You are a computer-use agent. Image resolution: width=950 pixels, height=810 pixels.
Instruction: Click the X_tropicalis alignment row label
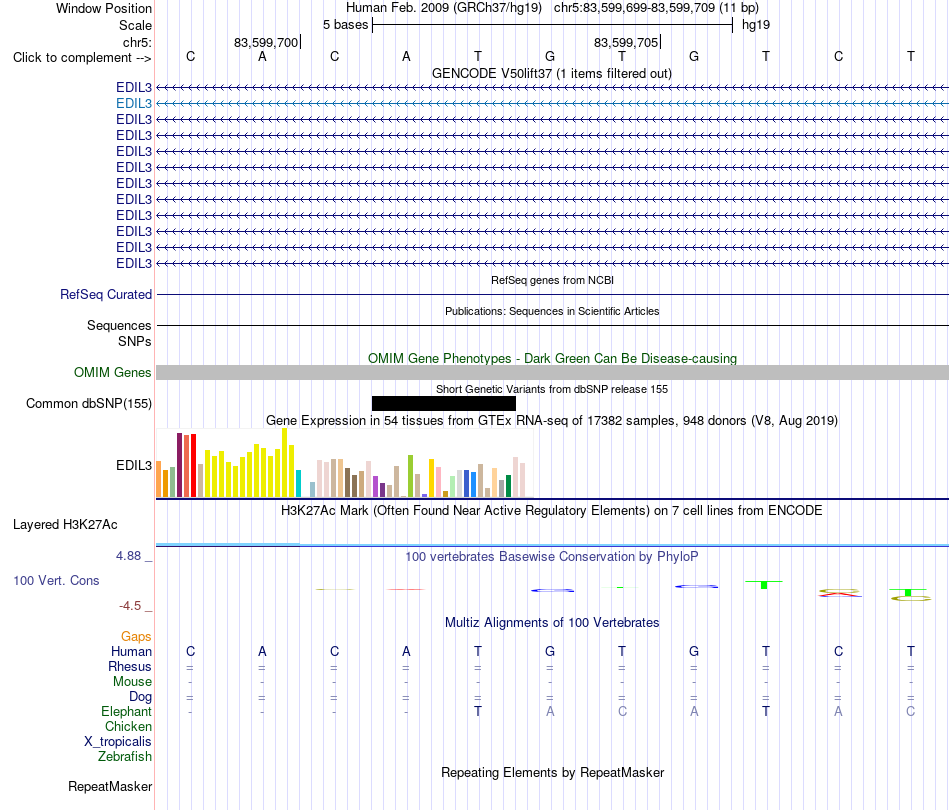tap(118, 742)
